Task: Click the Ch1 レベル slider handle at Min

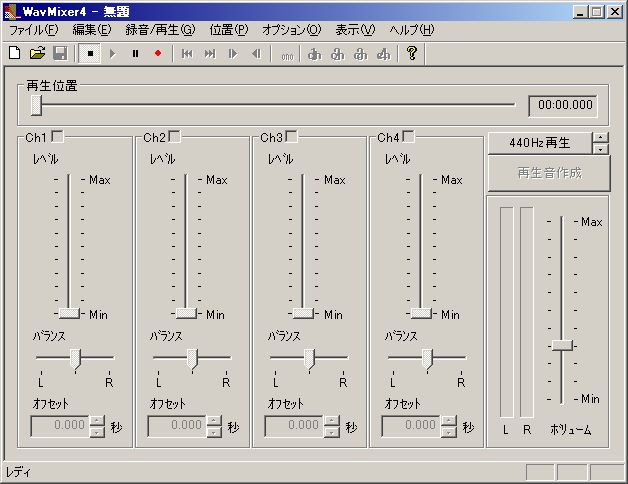Action: click(x=69, y=313)
